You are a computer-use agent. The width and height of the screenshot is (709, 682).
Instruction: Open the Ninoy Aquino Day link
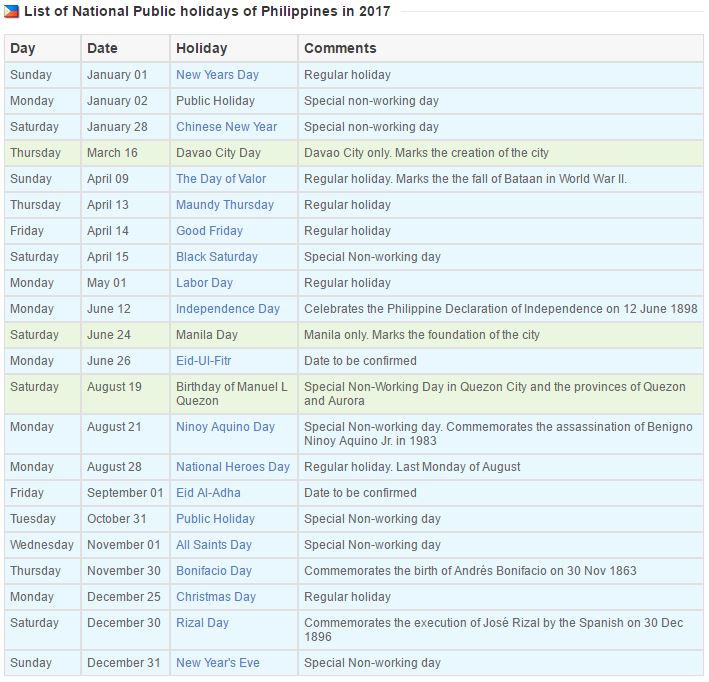(x=225, y=427)
